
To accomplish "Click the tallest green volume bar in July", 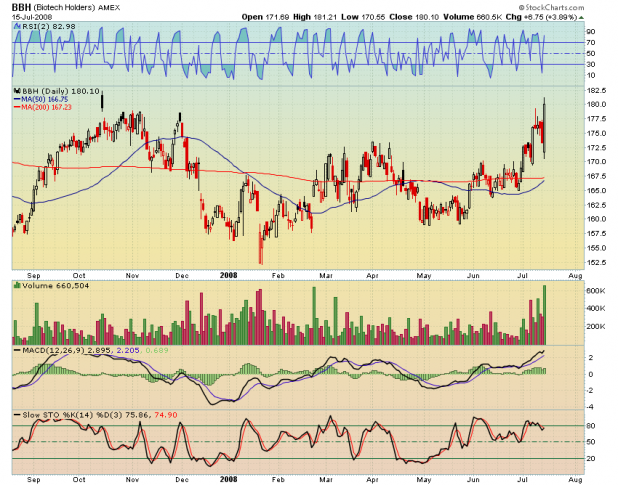I will pos(544,315).
